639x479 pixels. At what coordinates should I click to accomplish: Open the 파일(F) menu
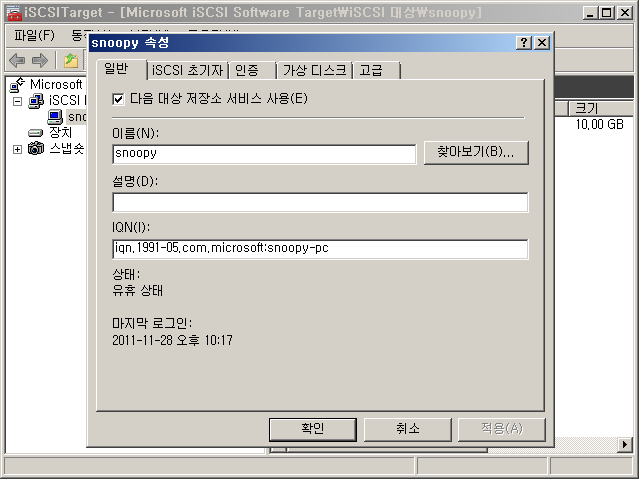[34, 35]
